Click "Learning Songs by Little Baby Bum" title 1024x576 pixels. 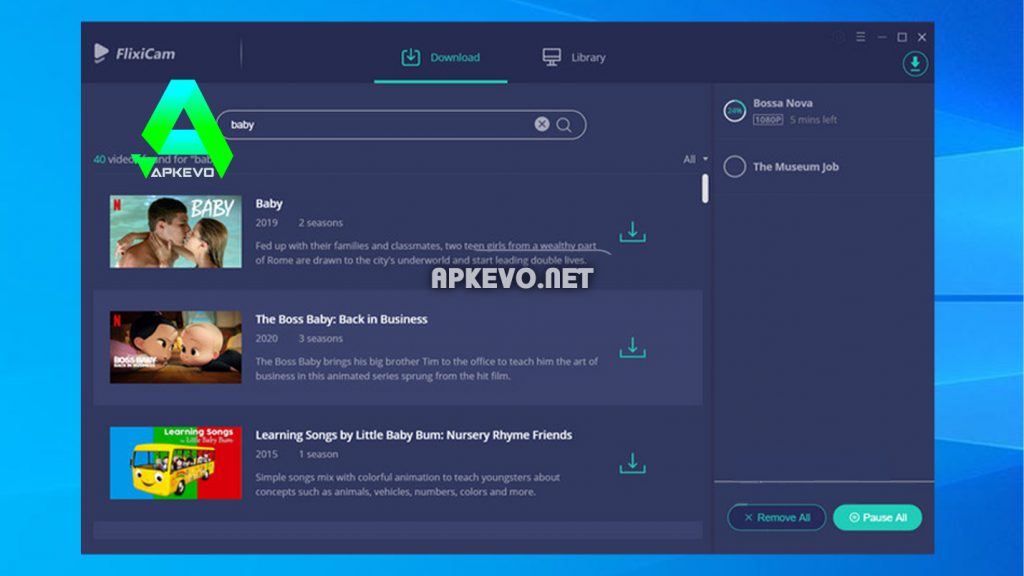(x=413, y=435)
